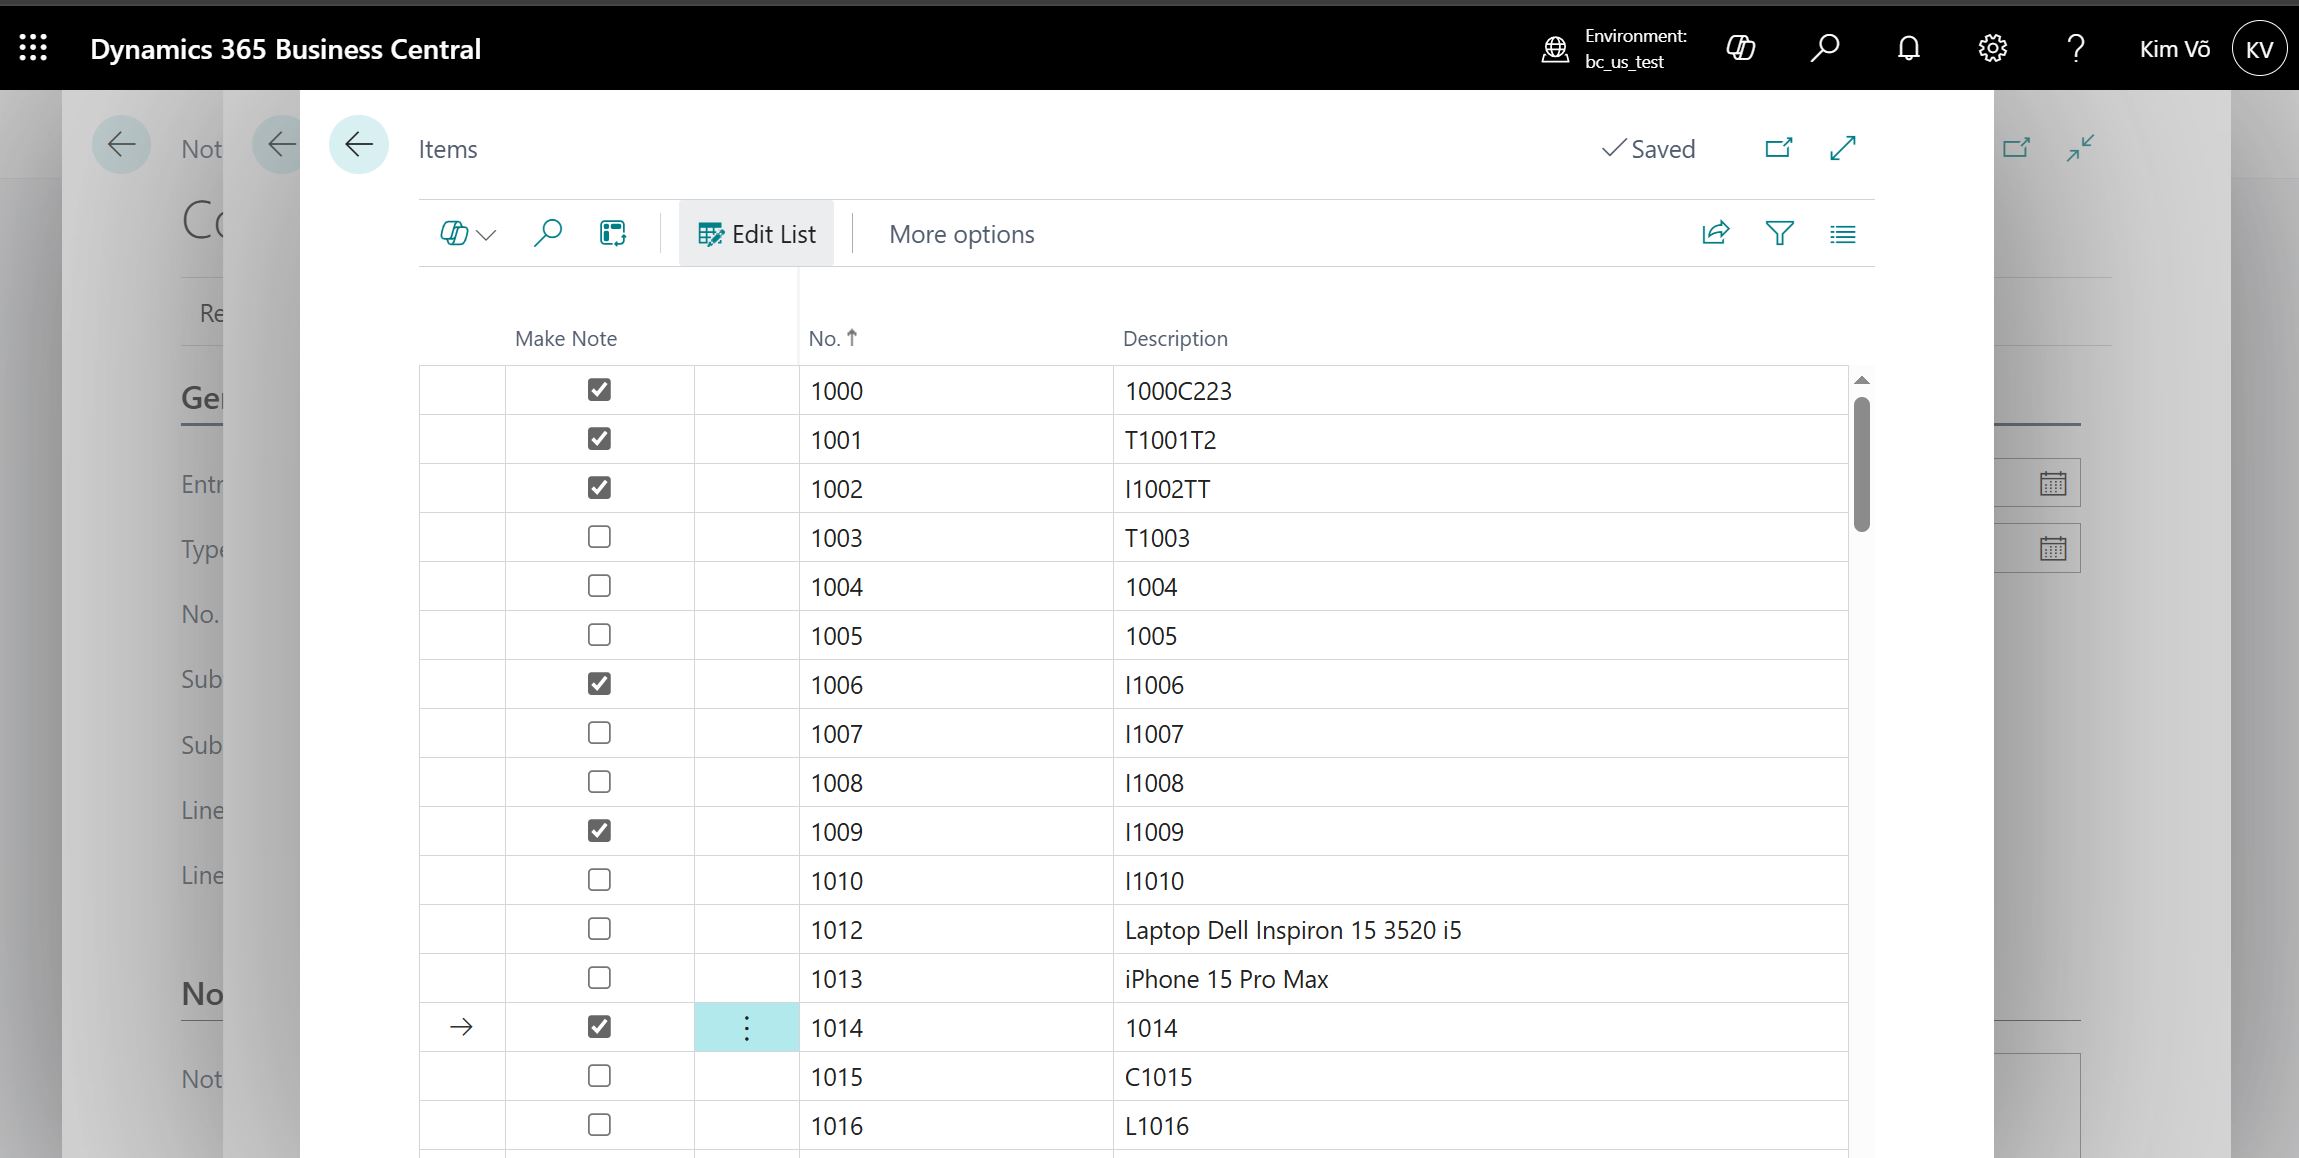This screenshot has height=1158, width=2299.
Task: Expand the Items page to full width
Action: coord(1843,148)
